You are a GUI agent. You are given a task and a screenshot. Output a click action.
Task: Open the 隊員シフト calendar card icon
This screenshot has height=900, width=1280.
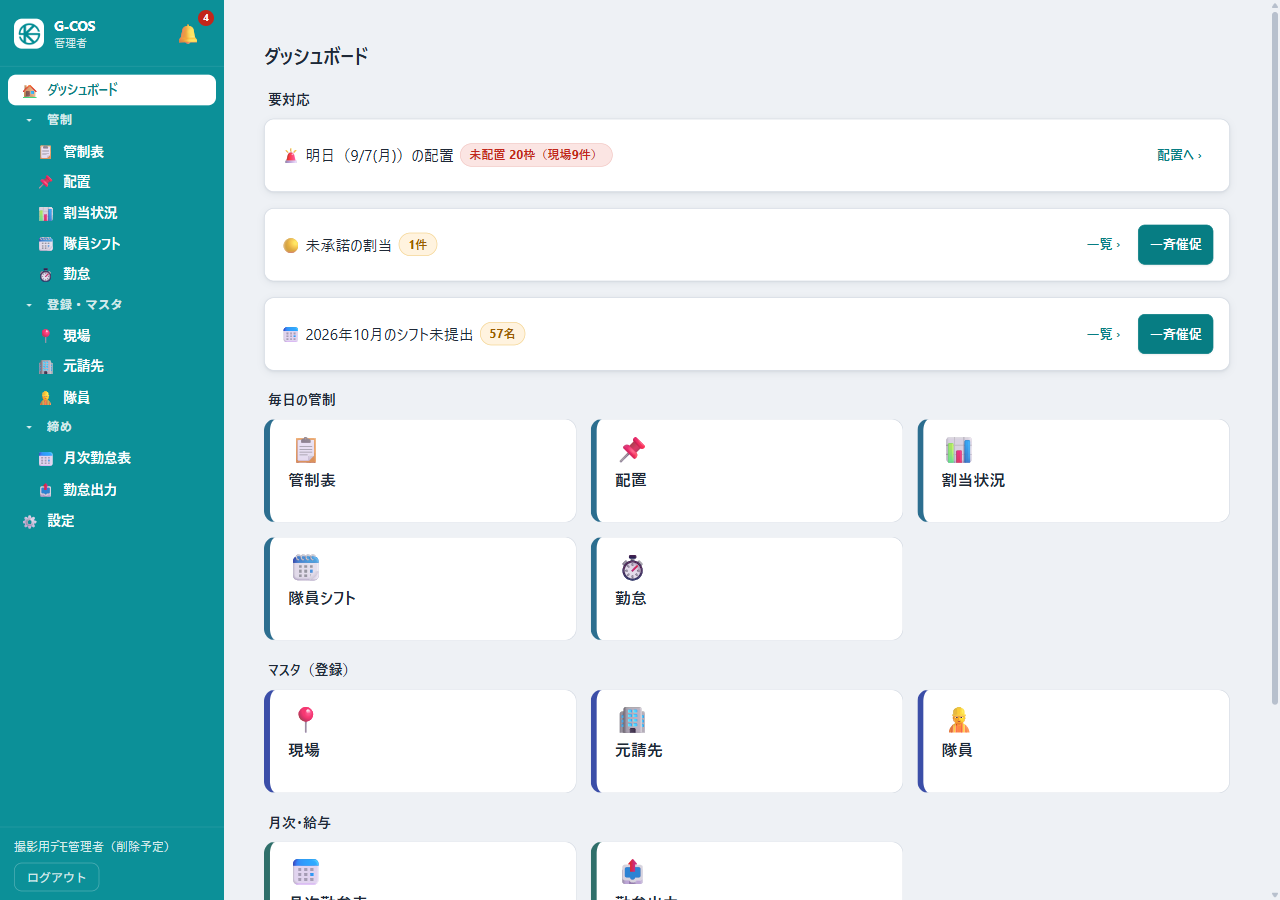[305, 568]
